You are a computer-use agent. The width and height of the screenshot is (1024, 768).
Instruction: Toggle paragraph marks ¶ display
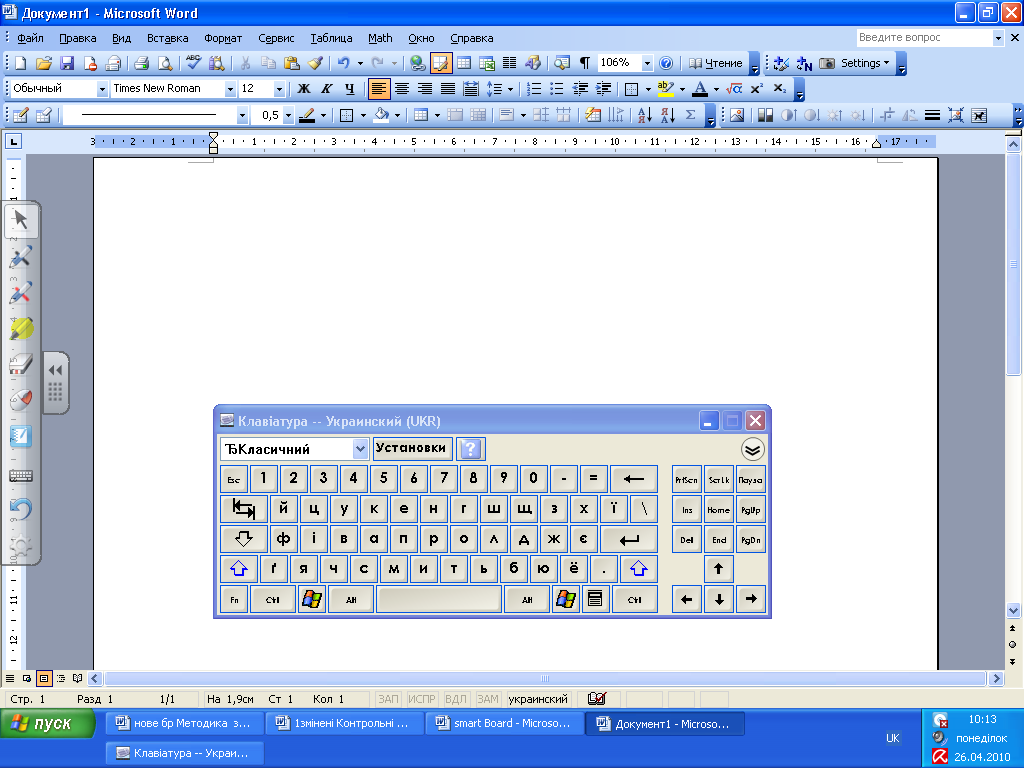585,63
